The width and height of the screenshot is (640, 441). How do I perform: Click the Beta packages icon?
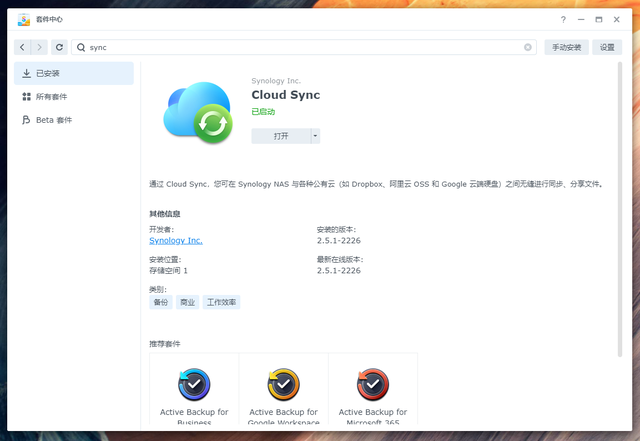tap(27, 120)
